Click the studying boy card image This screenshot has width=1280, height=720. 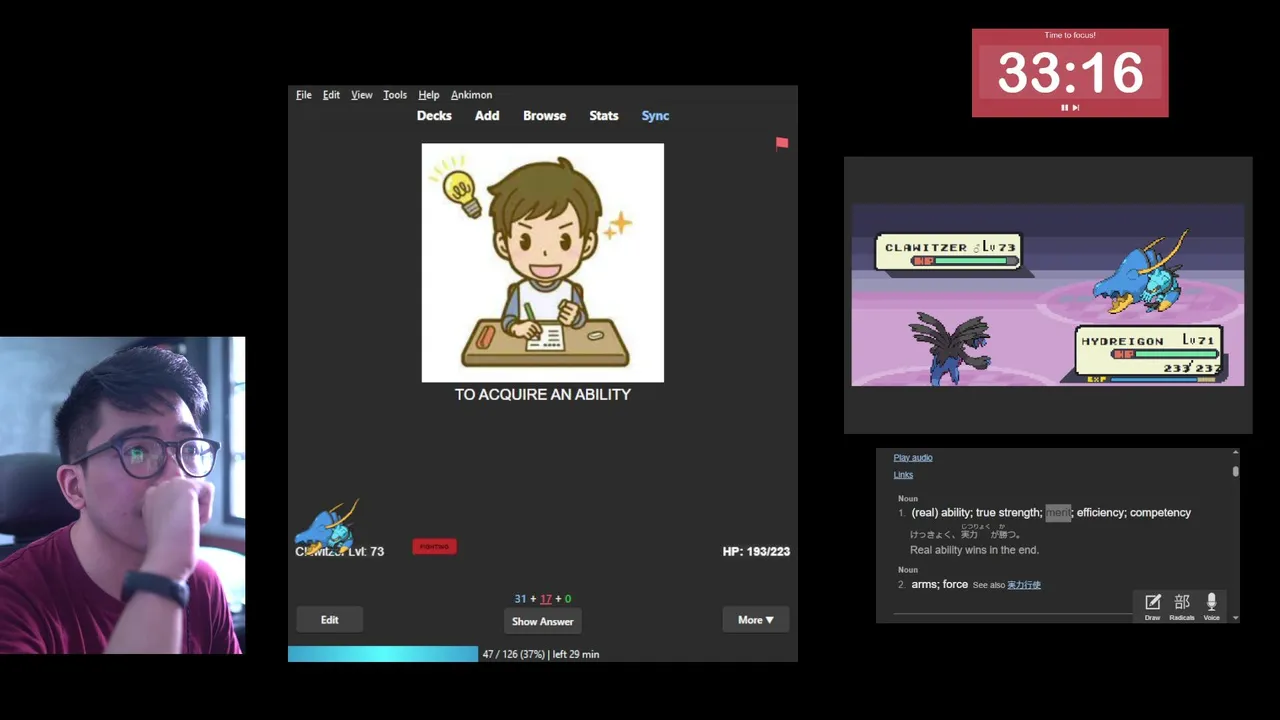(x=543, y=263)
